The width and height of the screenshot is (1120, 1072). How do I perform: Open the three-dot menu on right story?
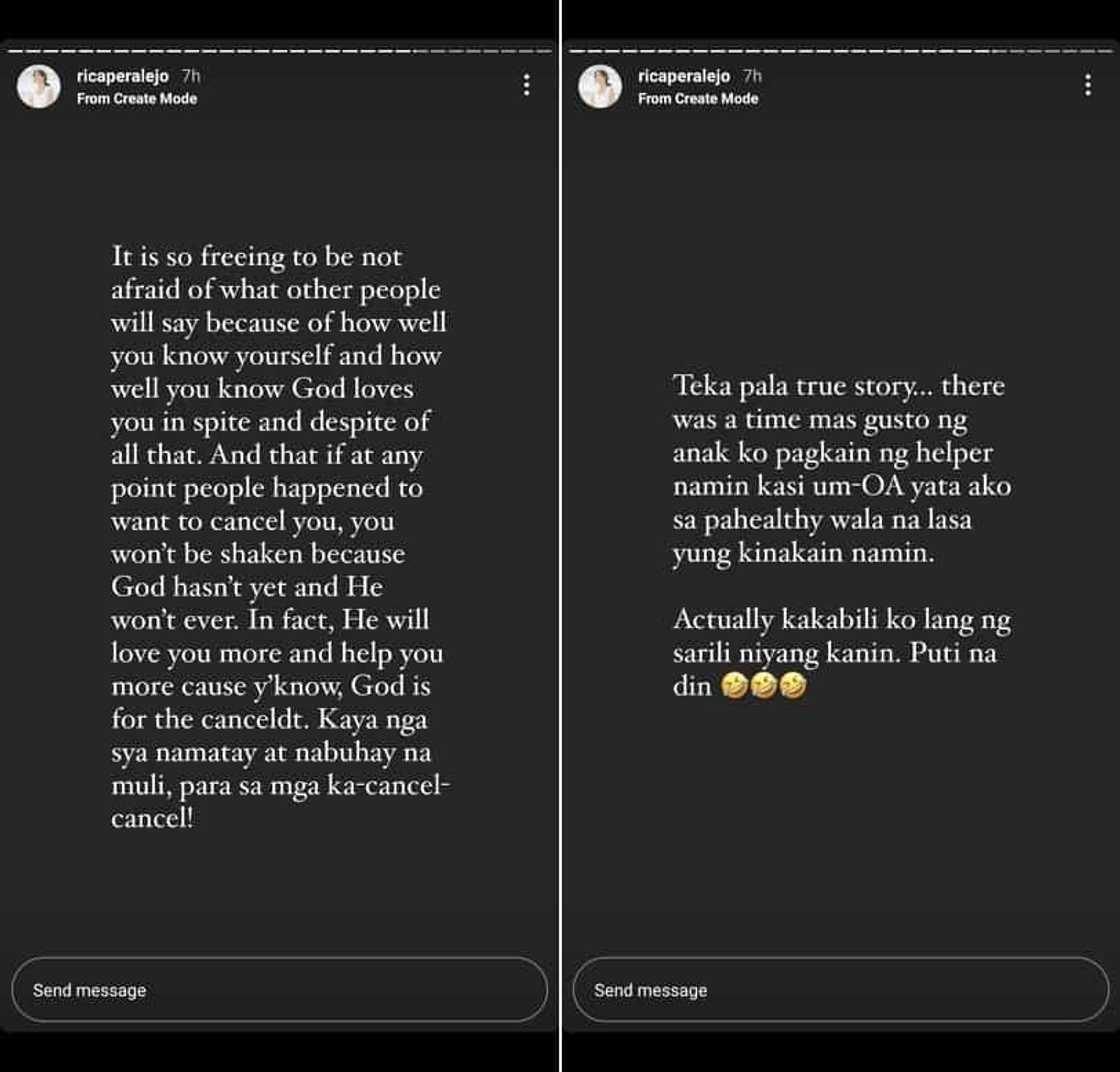tap(1087, 85)
